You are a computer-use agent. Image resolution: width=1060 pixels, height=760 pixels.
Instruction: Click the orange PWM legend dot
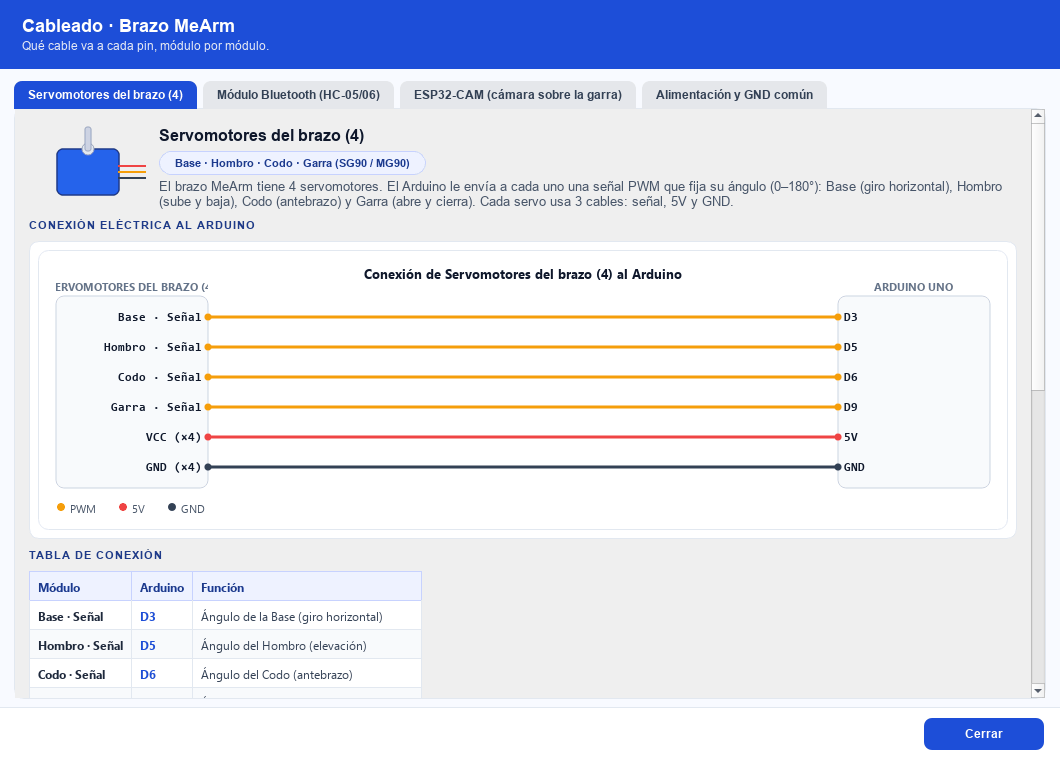[x=61, y=507]
